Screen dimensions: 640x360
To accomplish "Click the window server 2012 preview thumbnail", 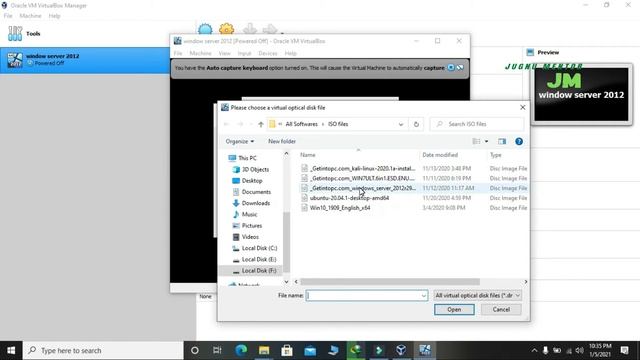I will tap(581, 94).
